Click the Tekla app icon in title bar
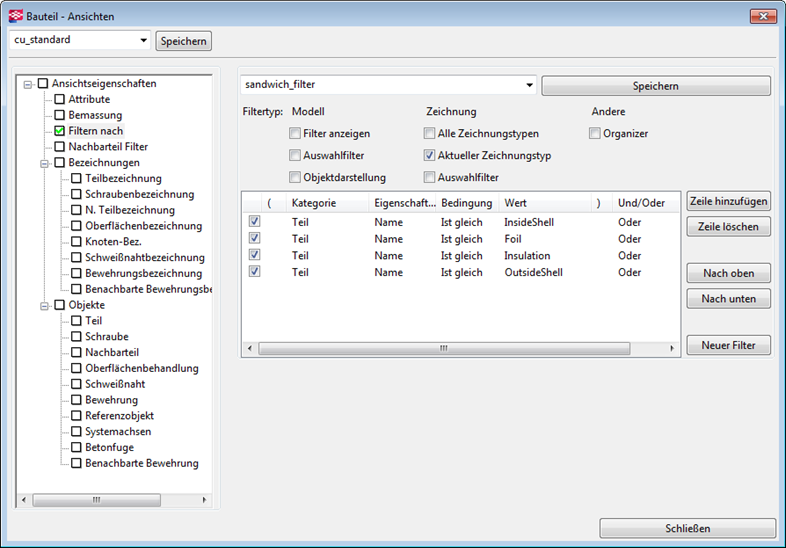The image size is (786, 548). [15, 16]
